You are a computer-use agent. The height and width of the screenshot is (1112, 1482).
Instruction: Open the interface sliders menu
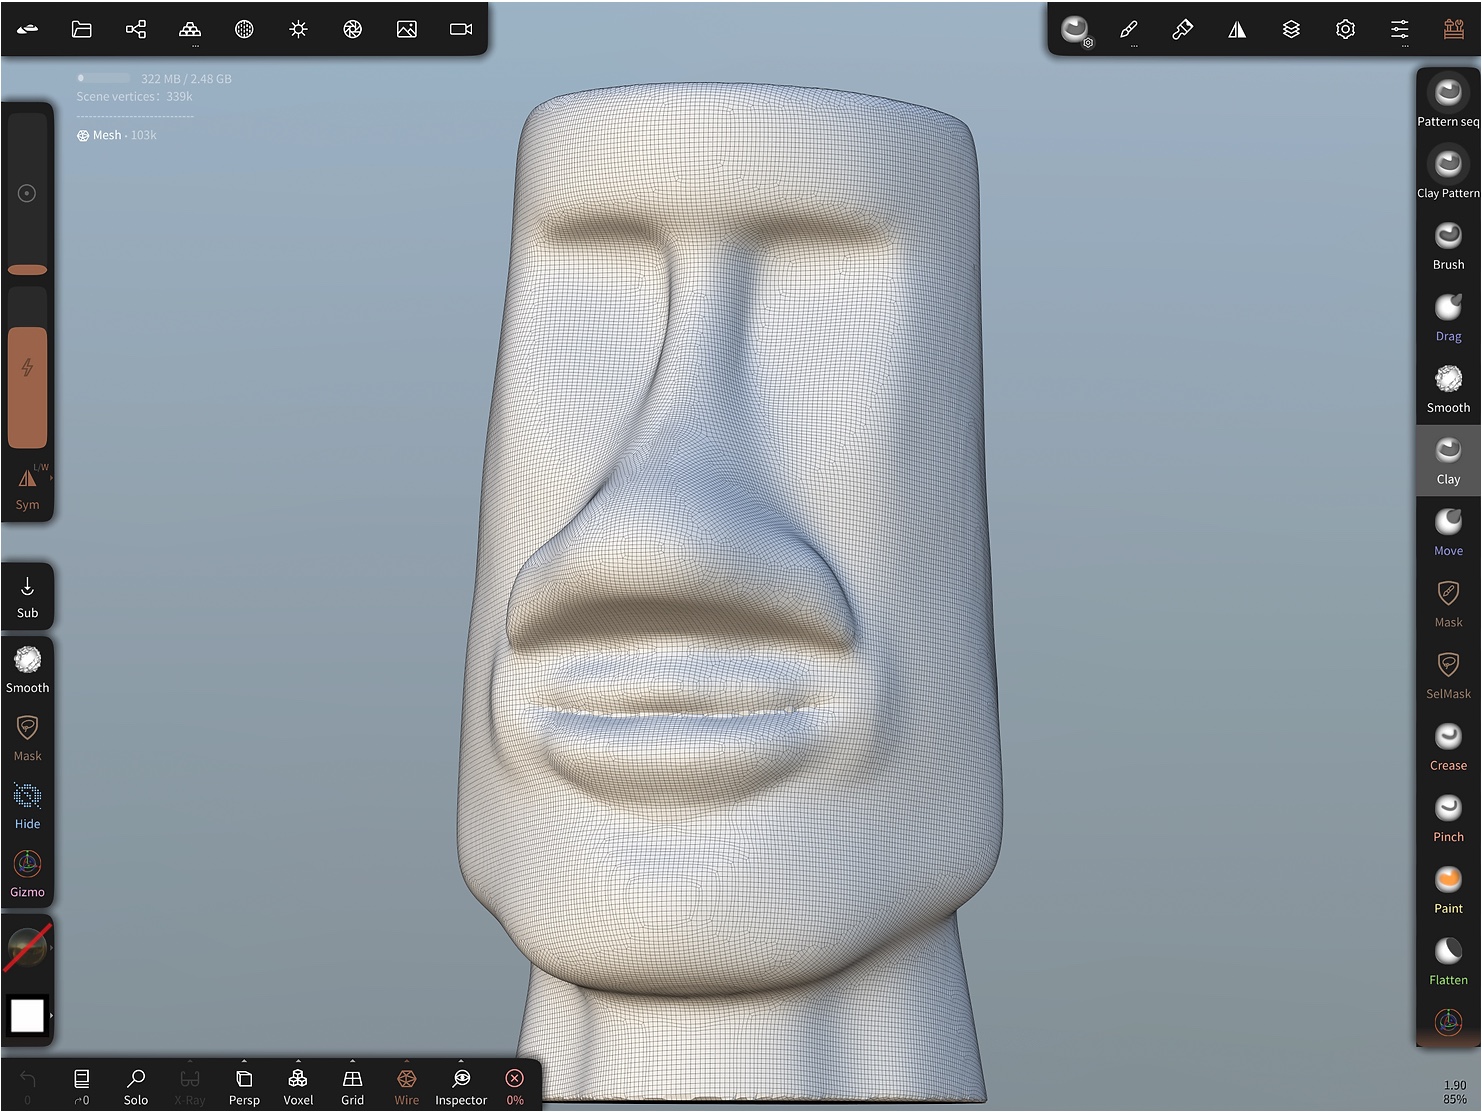pos(1400,30)
